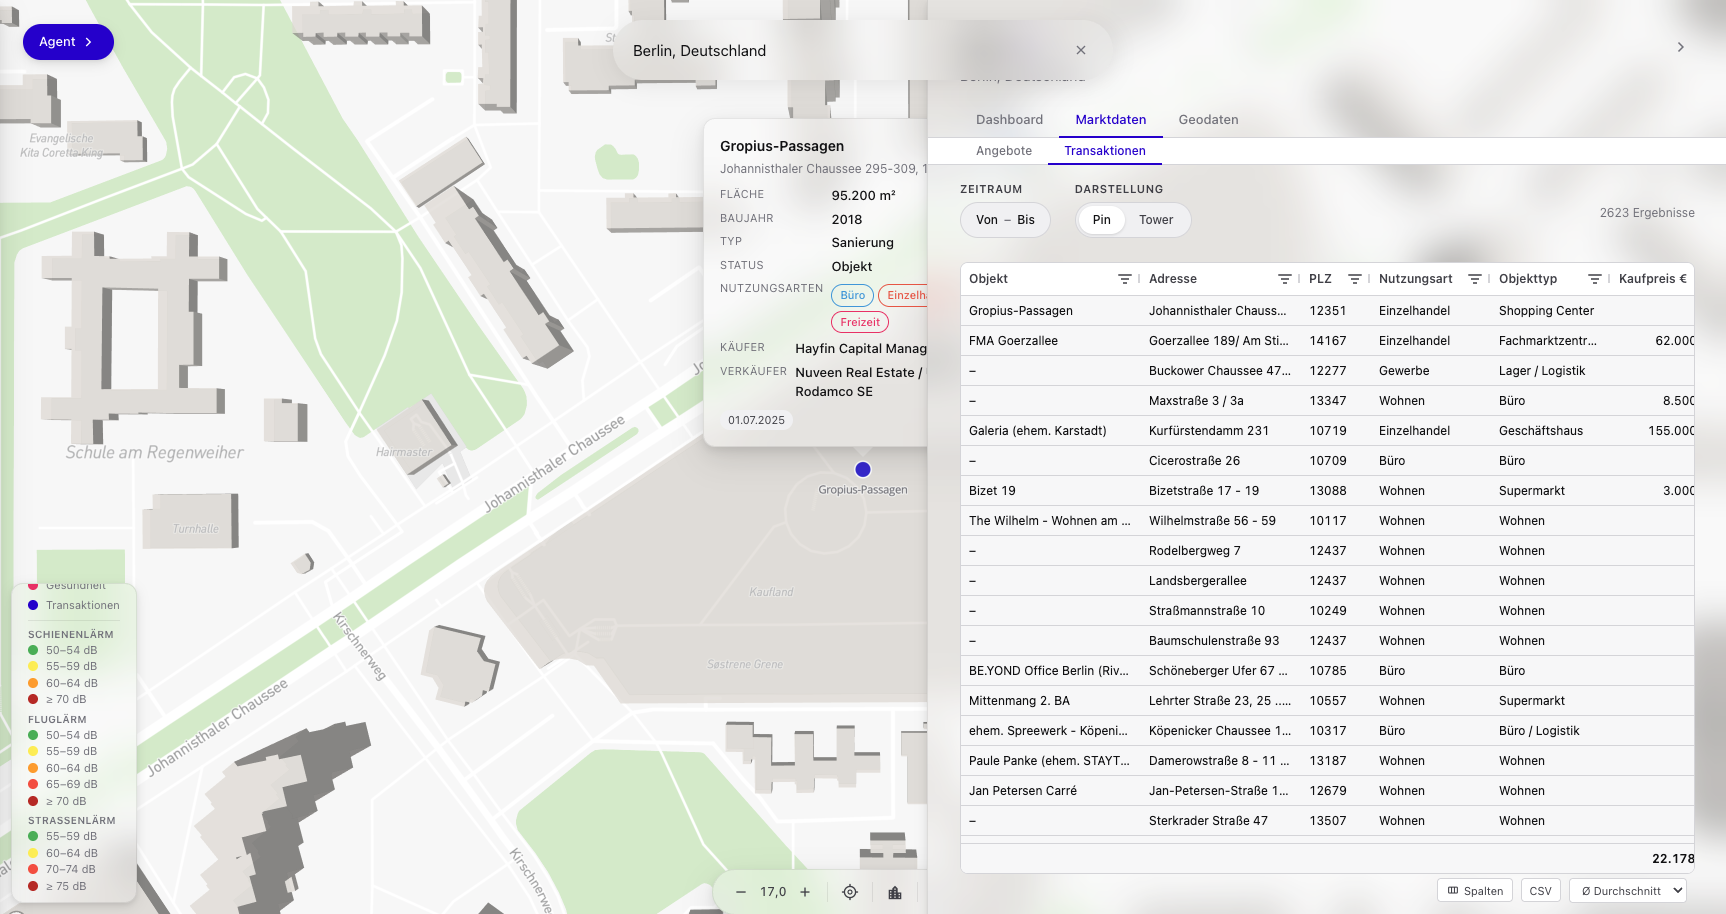
Task: Click the blue Gropius-Passagen map pin
Action: (x=863, y=469)
